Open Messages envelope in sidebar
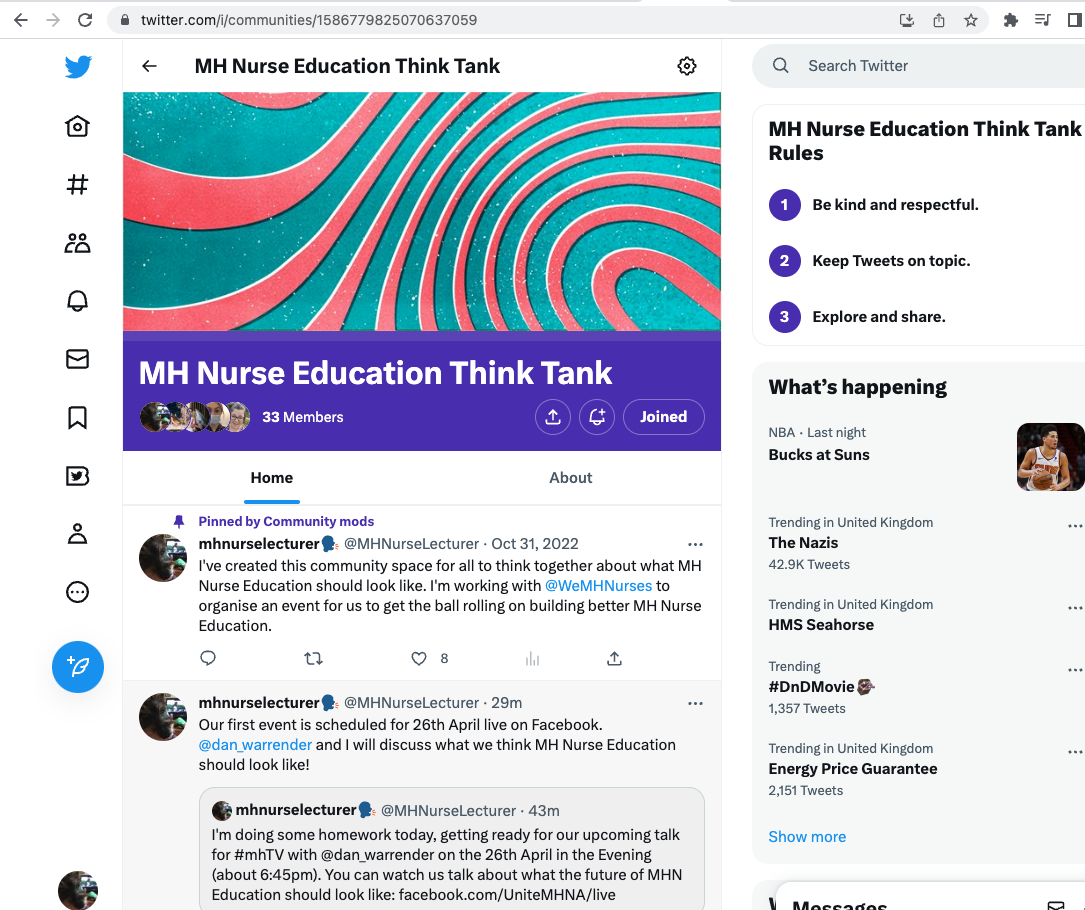 click(78, 359)
